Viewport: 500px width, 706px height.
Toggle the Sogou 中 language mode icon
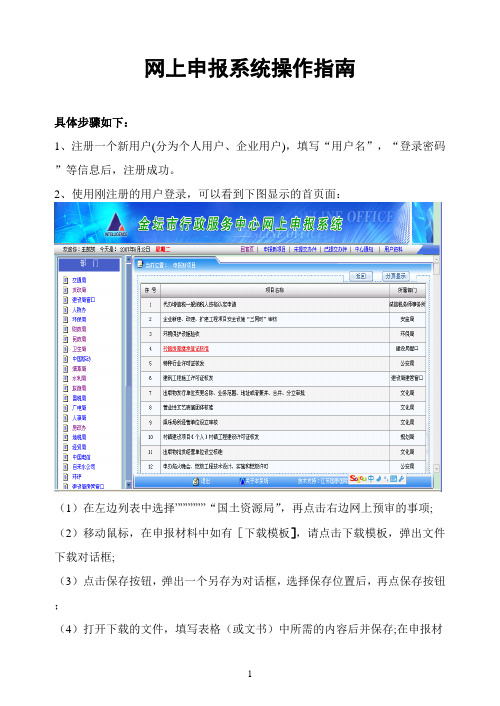click(x=371, y=479)
